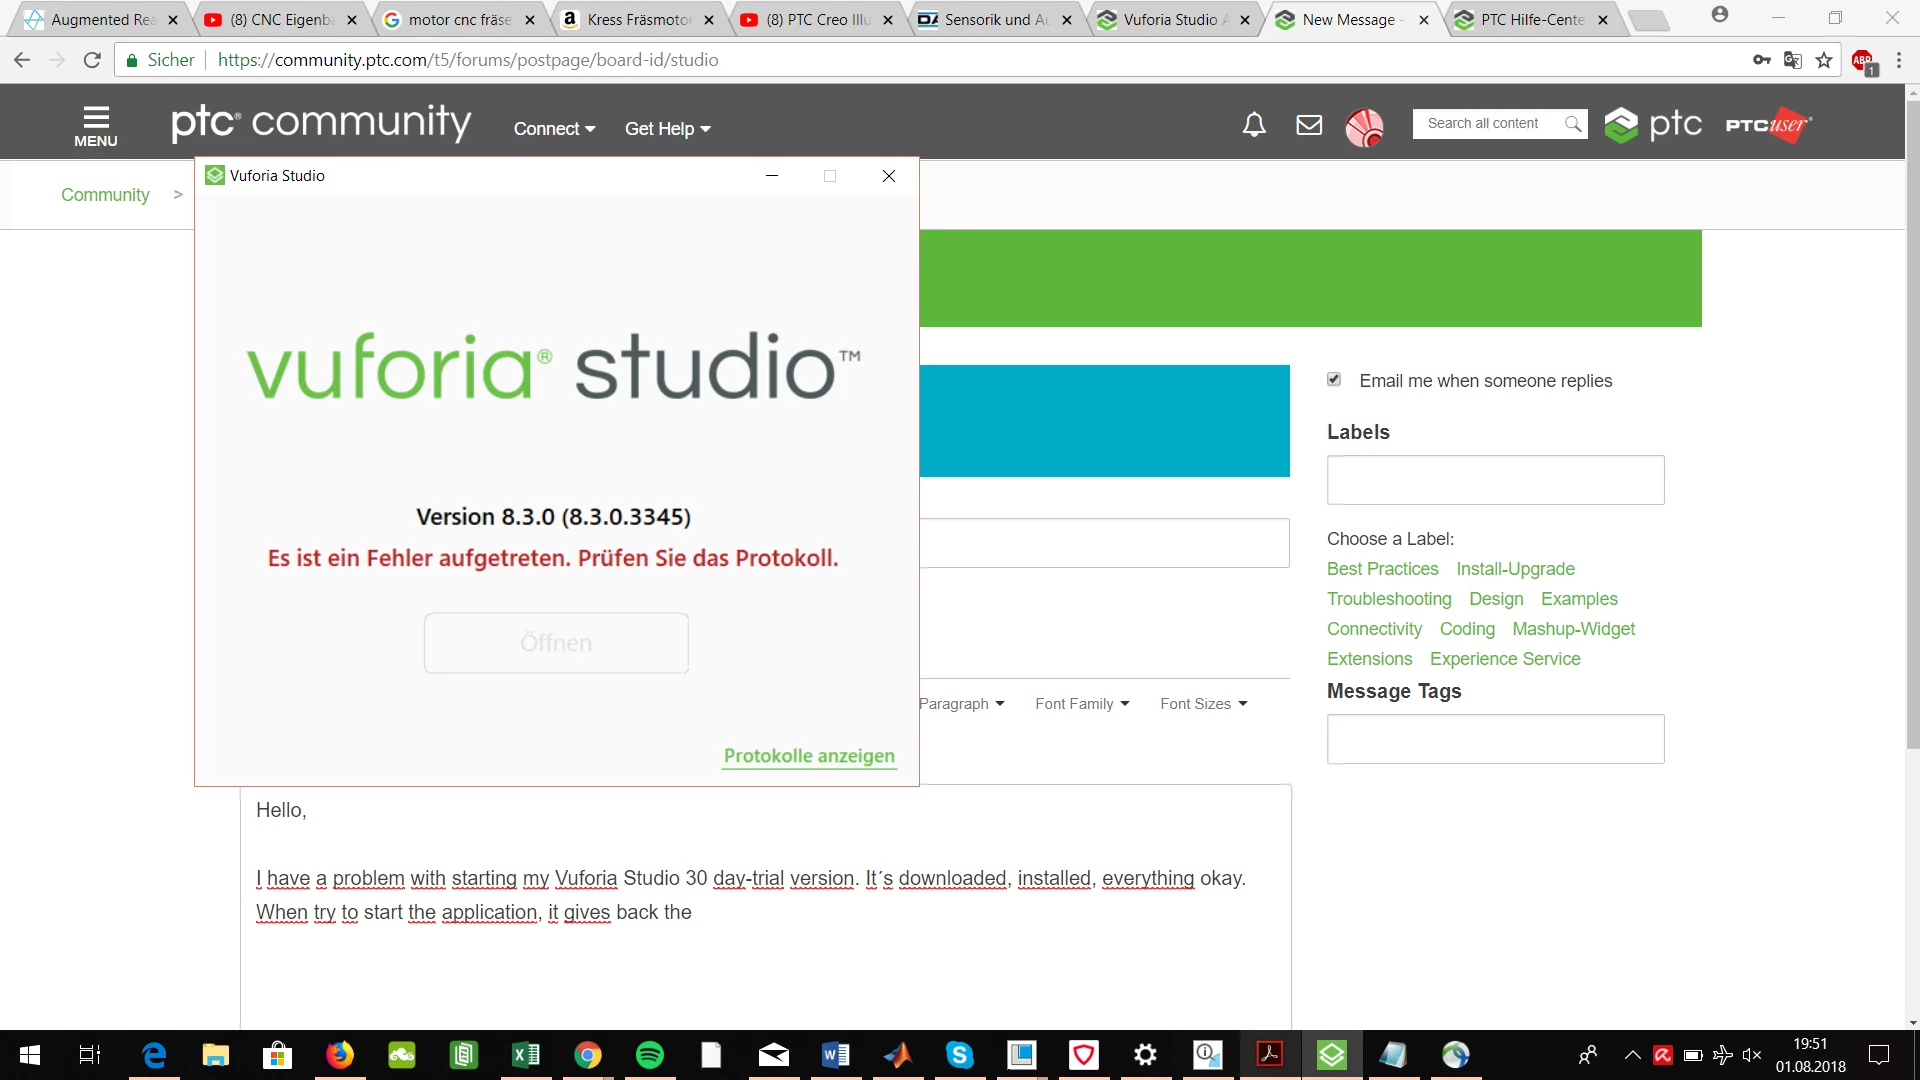This screenshot has width=1920, height=1080.
Task: Click the Labels input field
Action: tap(1495, 480)
